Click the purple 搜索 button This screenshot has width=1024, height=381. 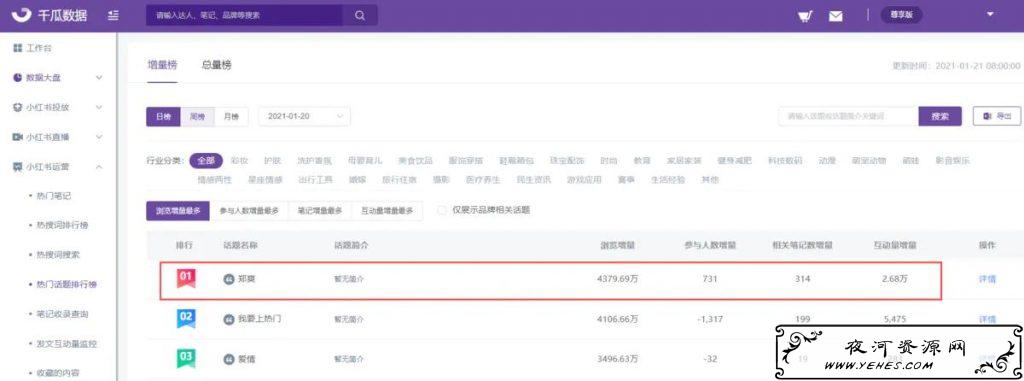[x=940, y=116]
